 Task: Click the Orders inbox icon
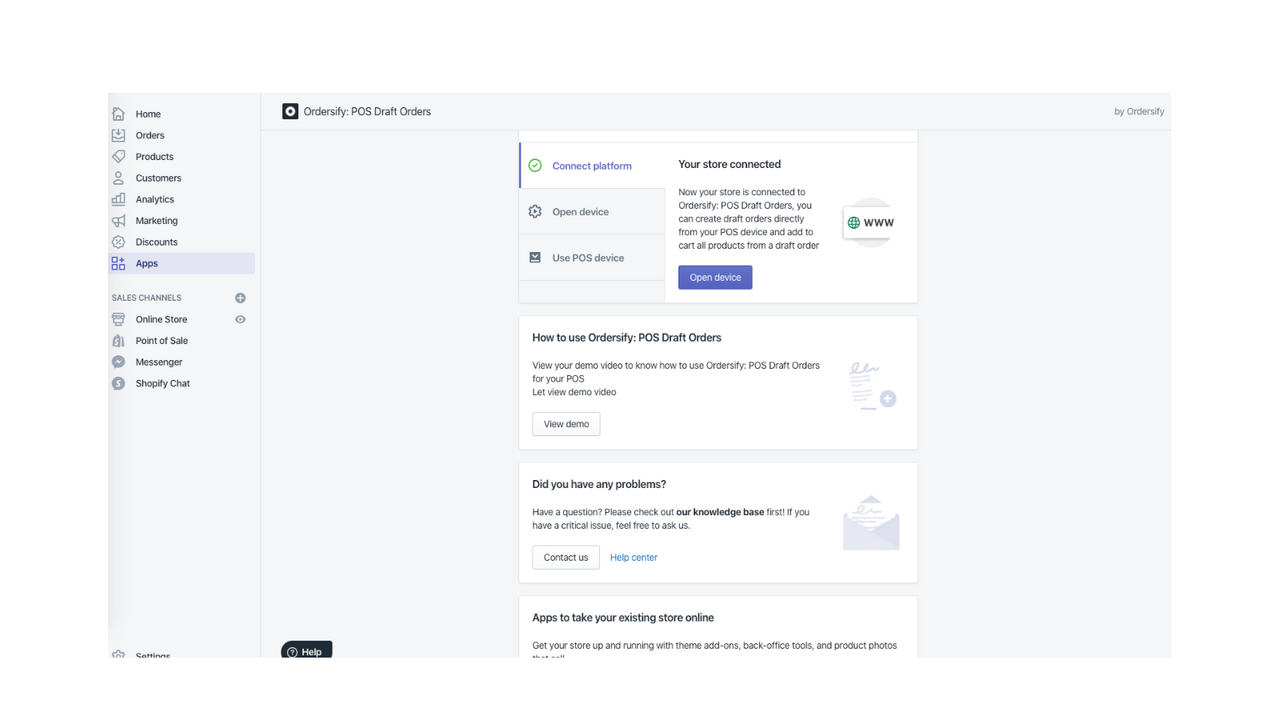tap(118, 135)
